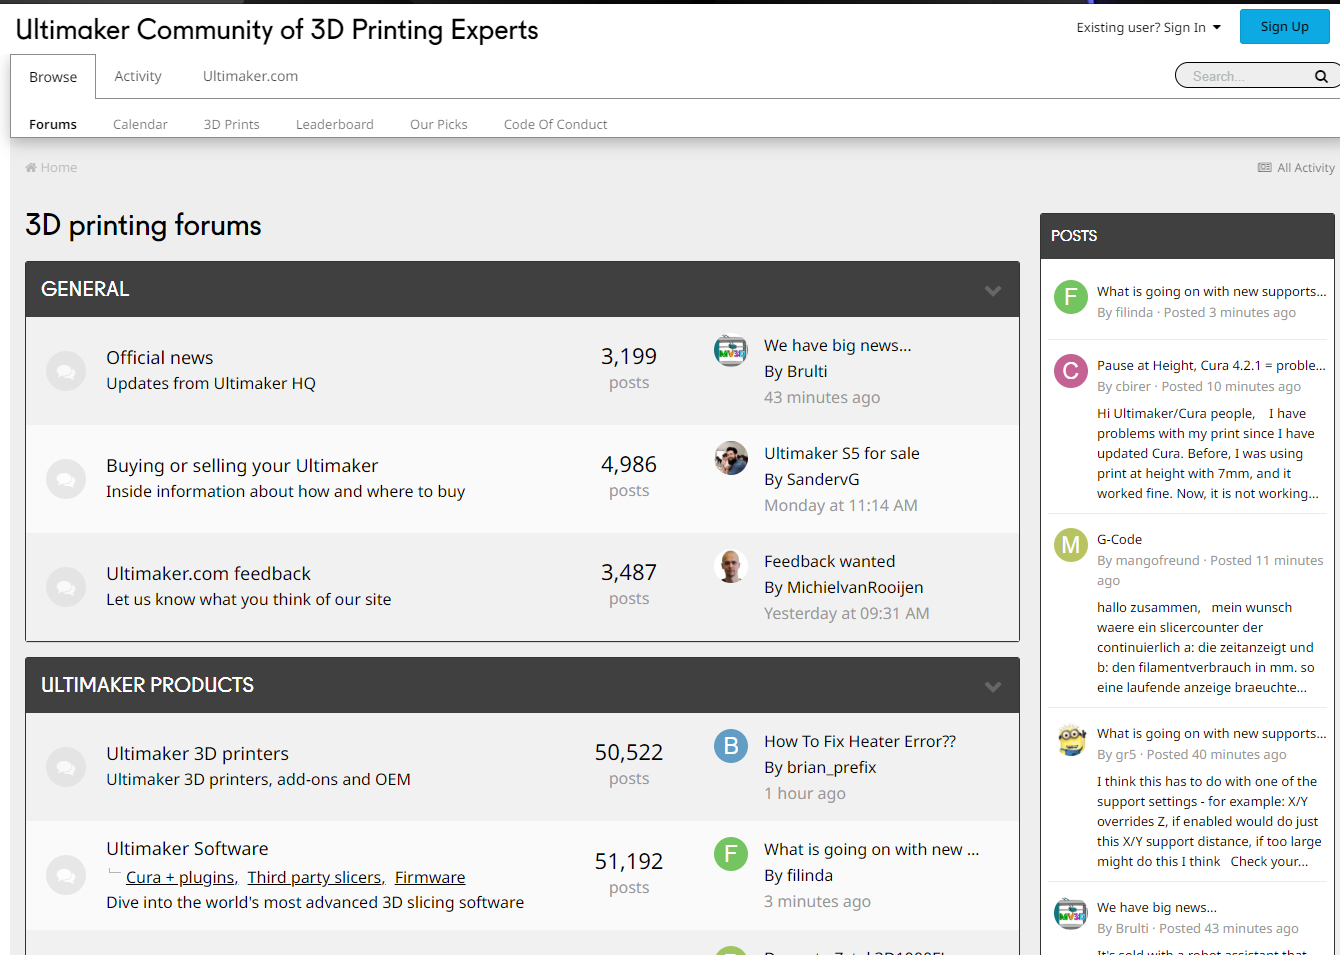Open Cura + plugins subforum
The image size is (1340, 955).
click(181, 877)
